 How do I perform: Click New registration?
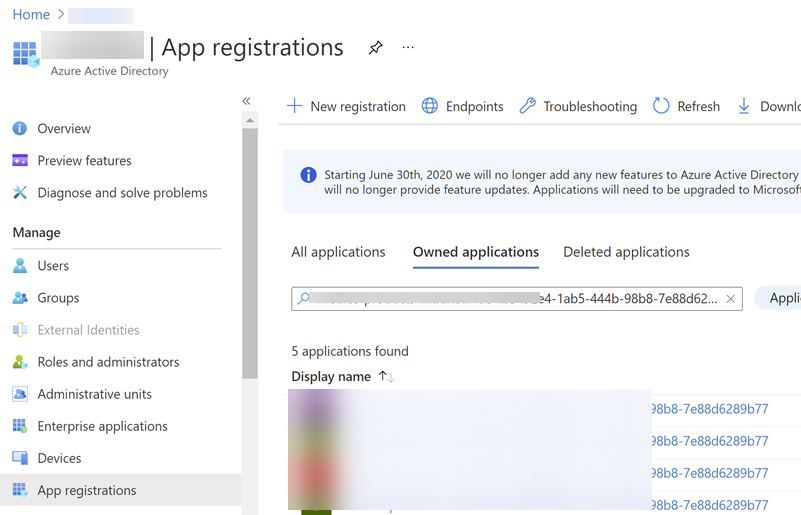pos(346,106)
